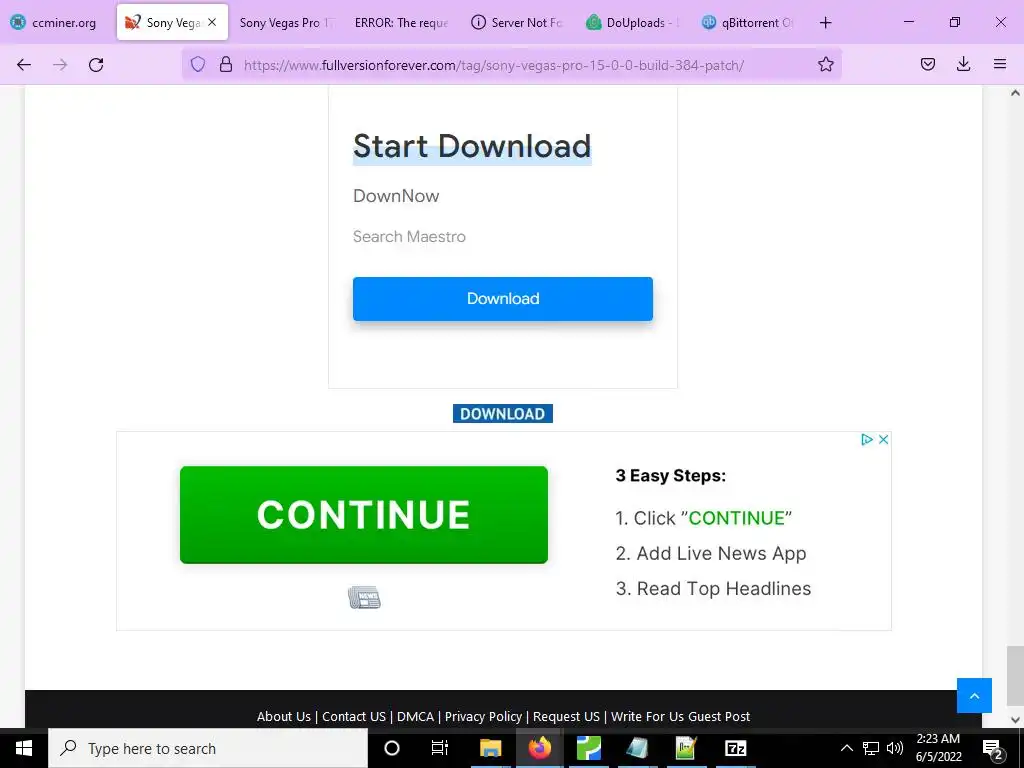The height and width of the screenshot is (768, 1024).
Task: Click the scrollbar up arrow
Action: (1015, 93)
